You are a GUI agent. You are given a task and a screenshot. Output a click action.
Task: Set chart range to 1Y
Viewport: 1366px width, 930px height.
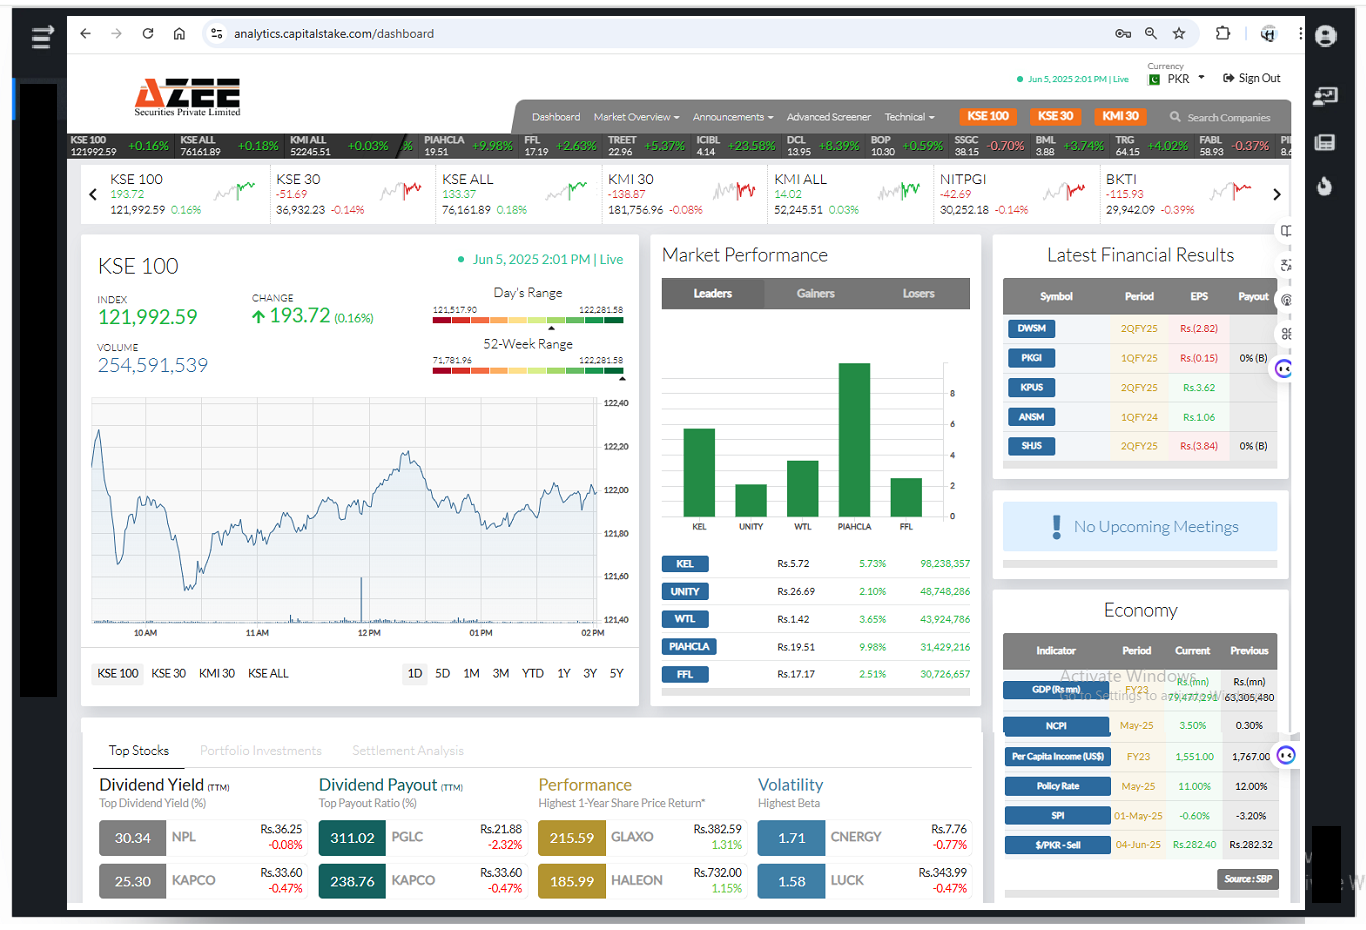tap(564, 674)
